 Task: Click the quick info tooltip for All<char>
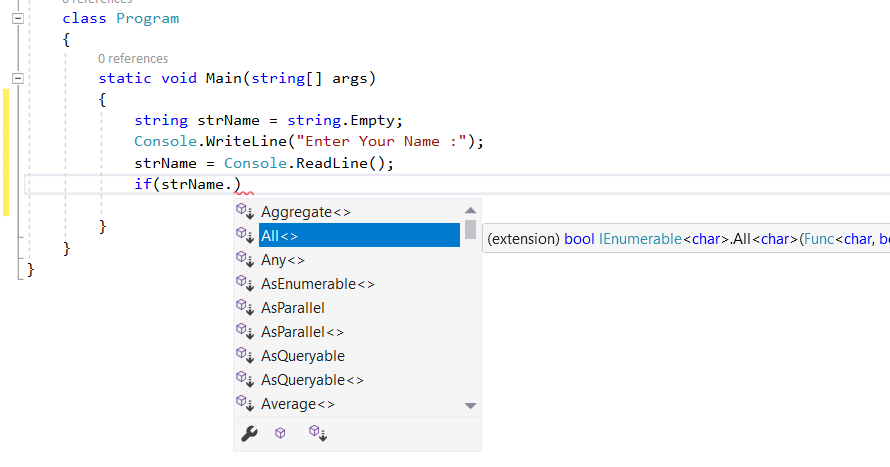tap(686, 239)
